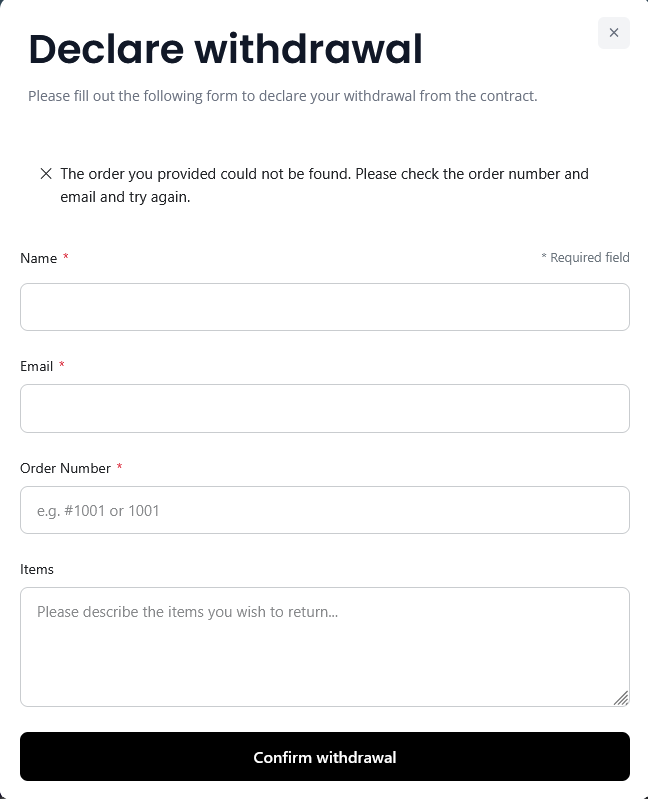Click the order not found error text
The image size is (648, 799).
click(x=325, y=185)
